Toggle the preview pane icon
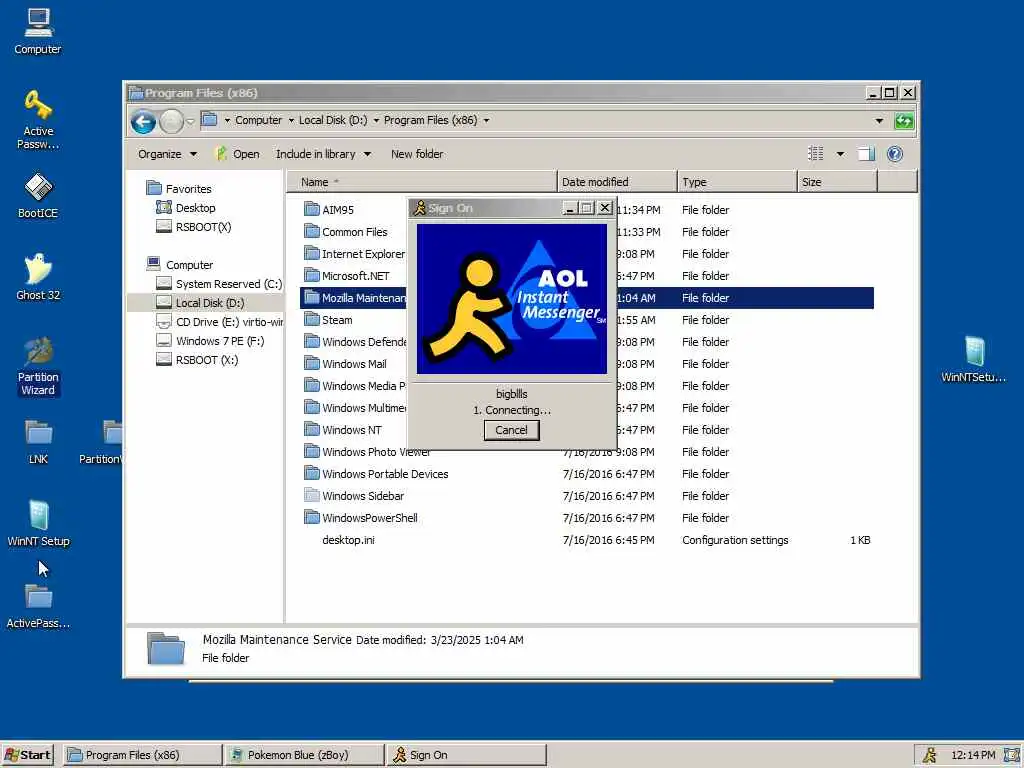 [x=866, y=154]
